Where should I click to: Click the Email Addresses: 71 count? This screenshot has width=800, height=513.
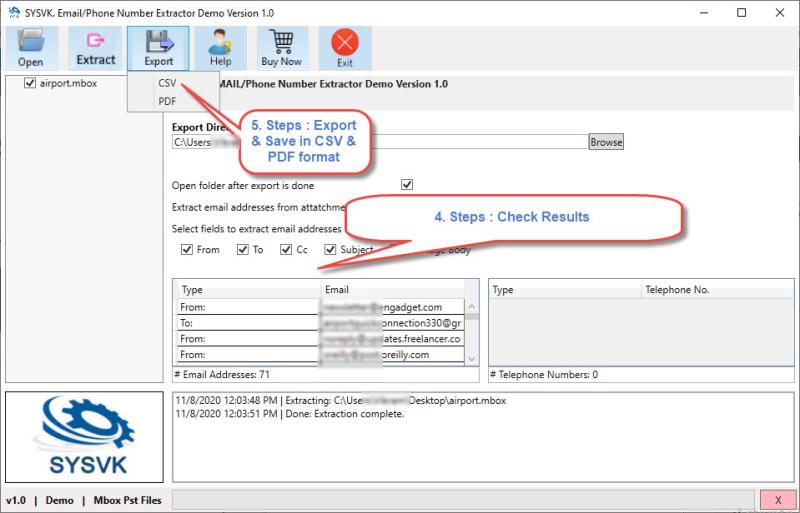222,375
